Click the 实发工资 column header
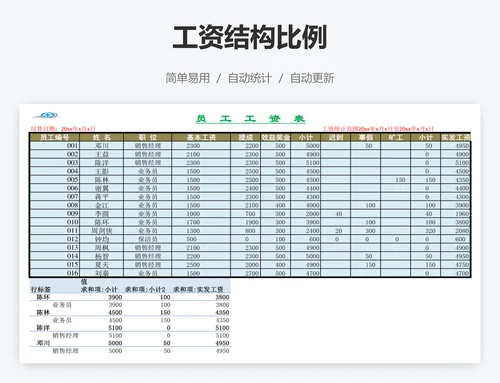This screenshot has height=383, width=500. pos(456,137)
